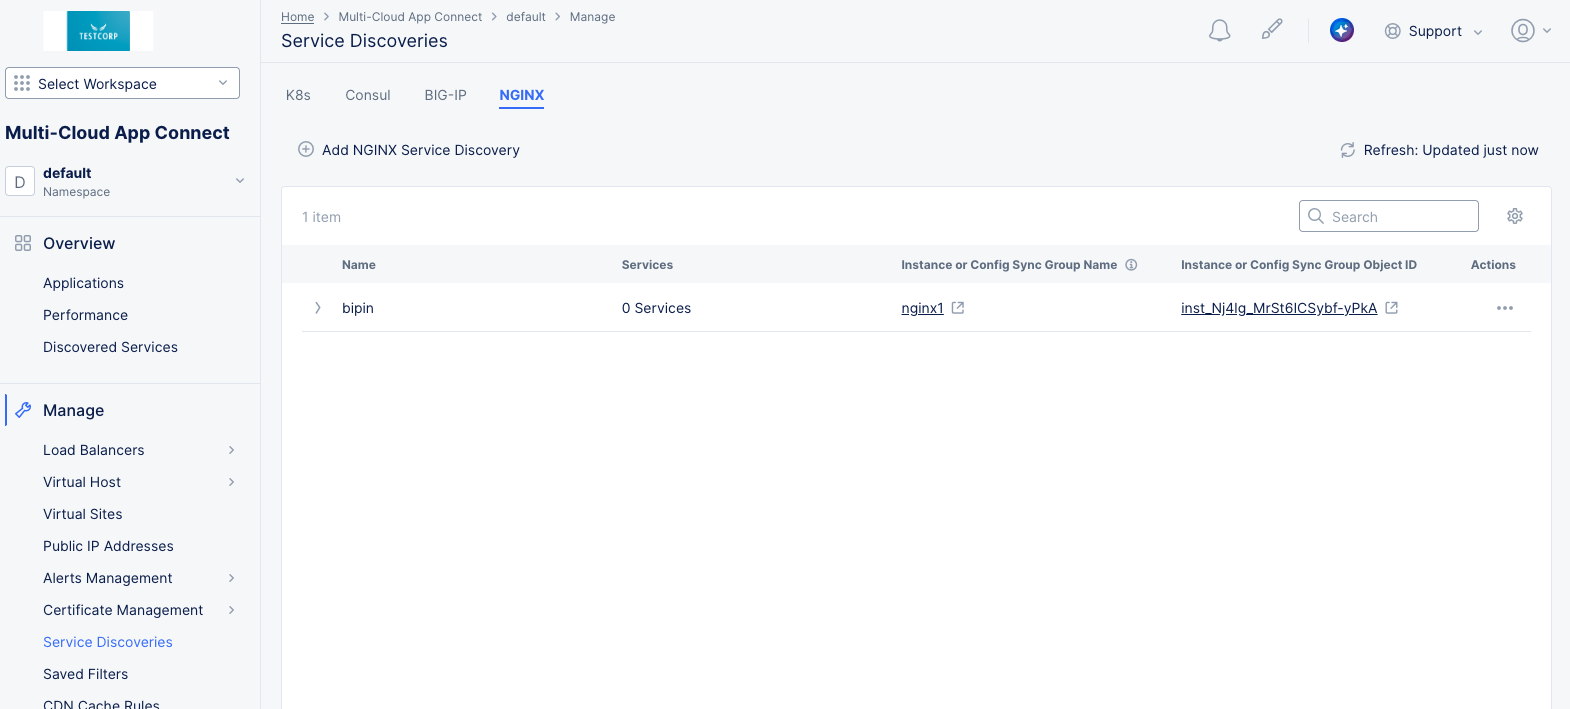Expand the bipin row chevron

click(x=318, y=308)
